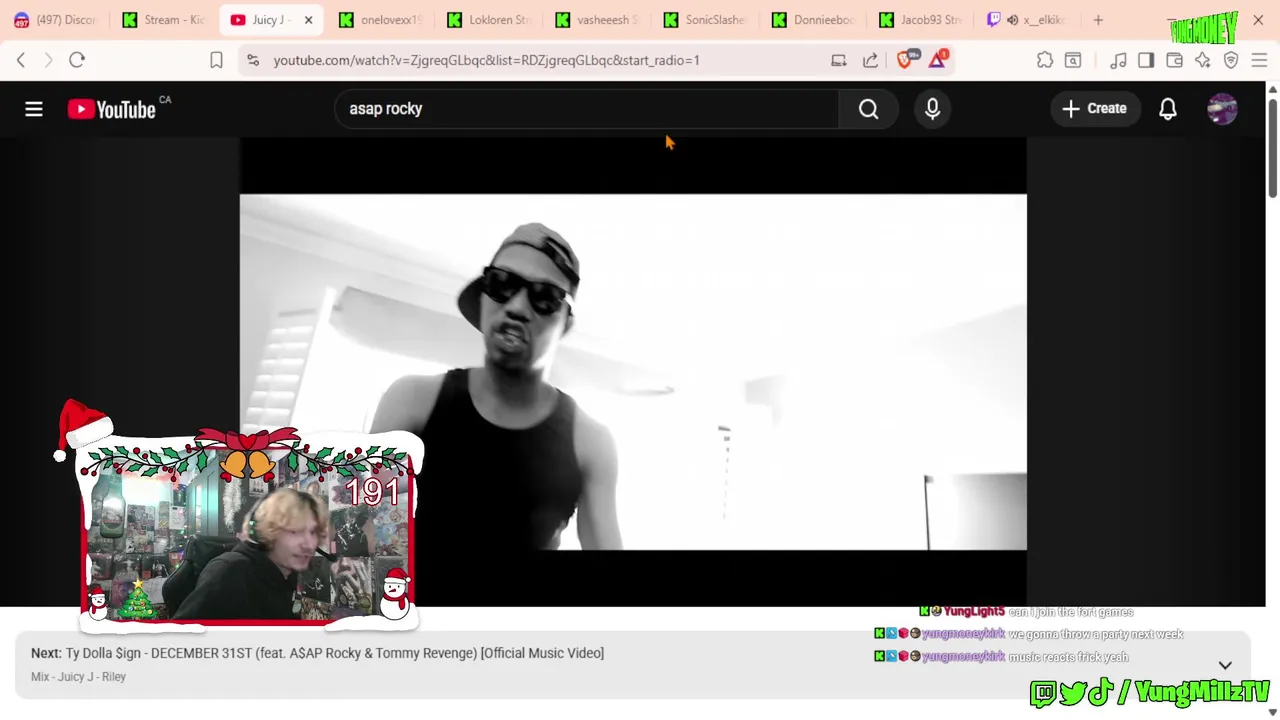The height and width of the screenshot is (720, 1280).
Task: Switch to the Jacob93 tab
Action: 921,20
